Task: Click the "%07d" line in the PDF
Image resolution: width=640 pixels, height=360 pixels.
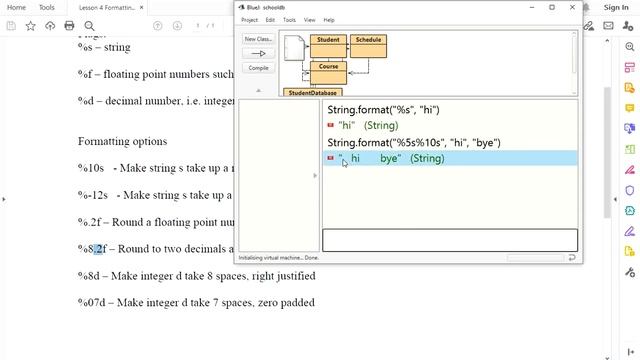Action: coord(196,302)
